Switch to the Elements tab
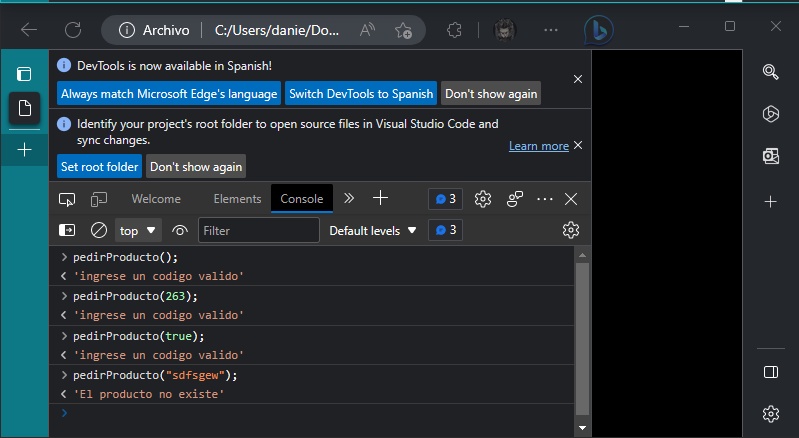This screenshot has width=799, height=438. (237, 199)
